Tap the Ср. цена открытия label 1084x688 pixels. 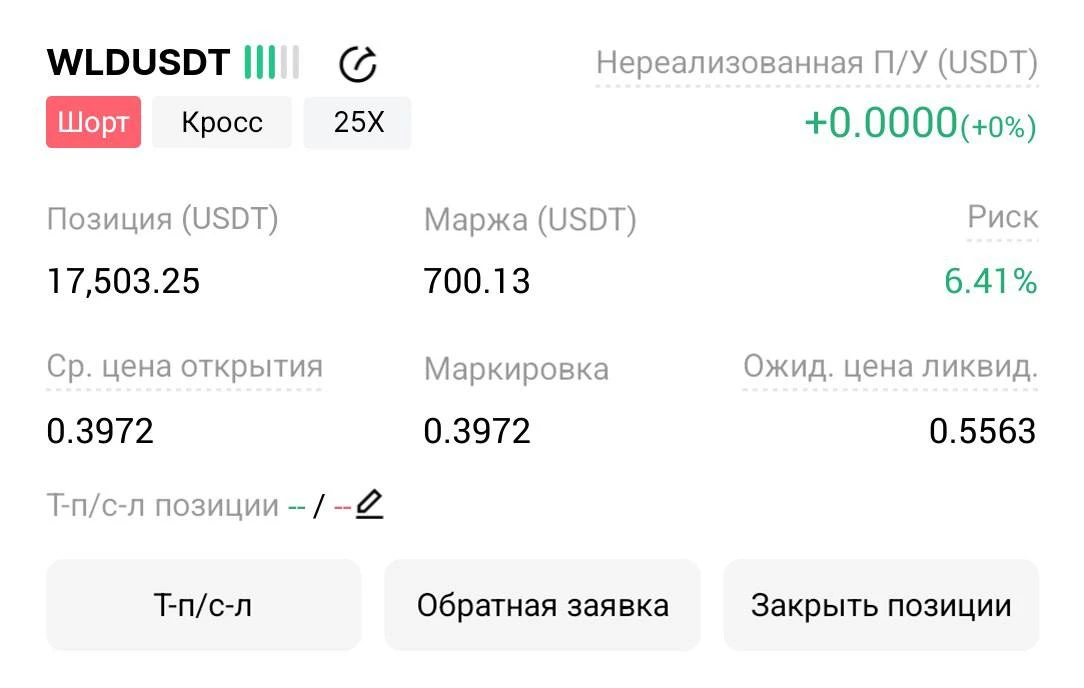[185, 366]
